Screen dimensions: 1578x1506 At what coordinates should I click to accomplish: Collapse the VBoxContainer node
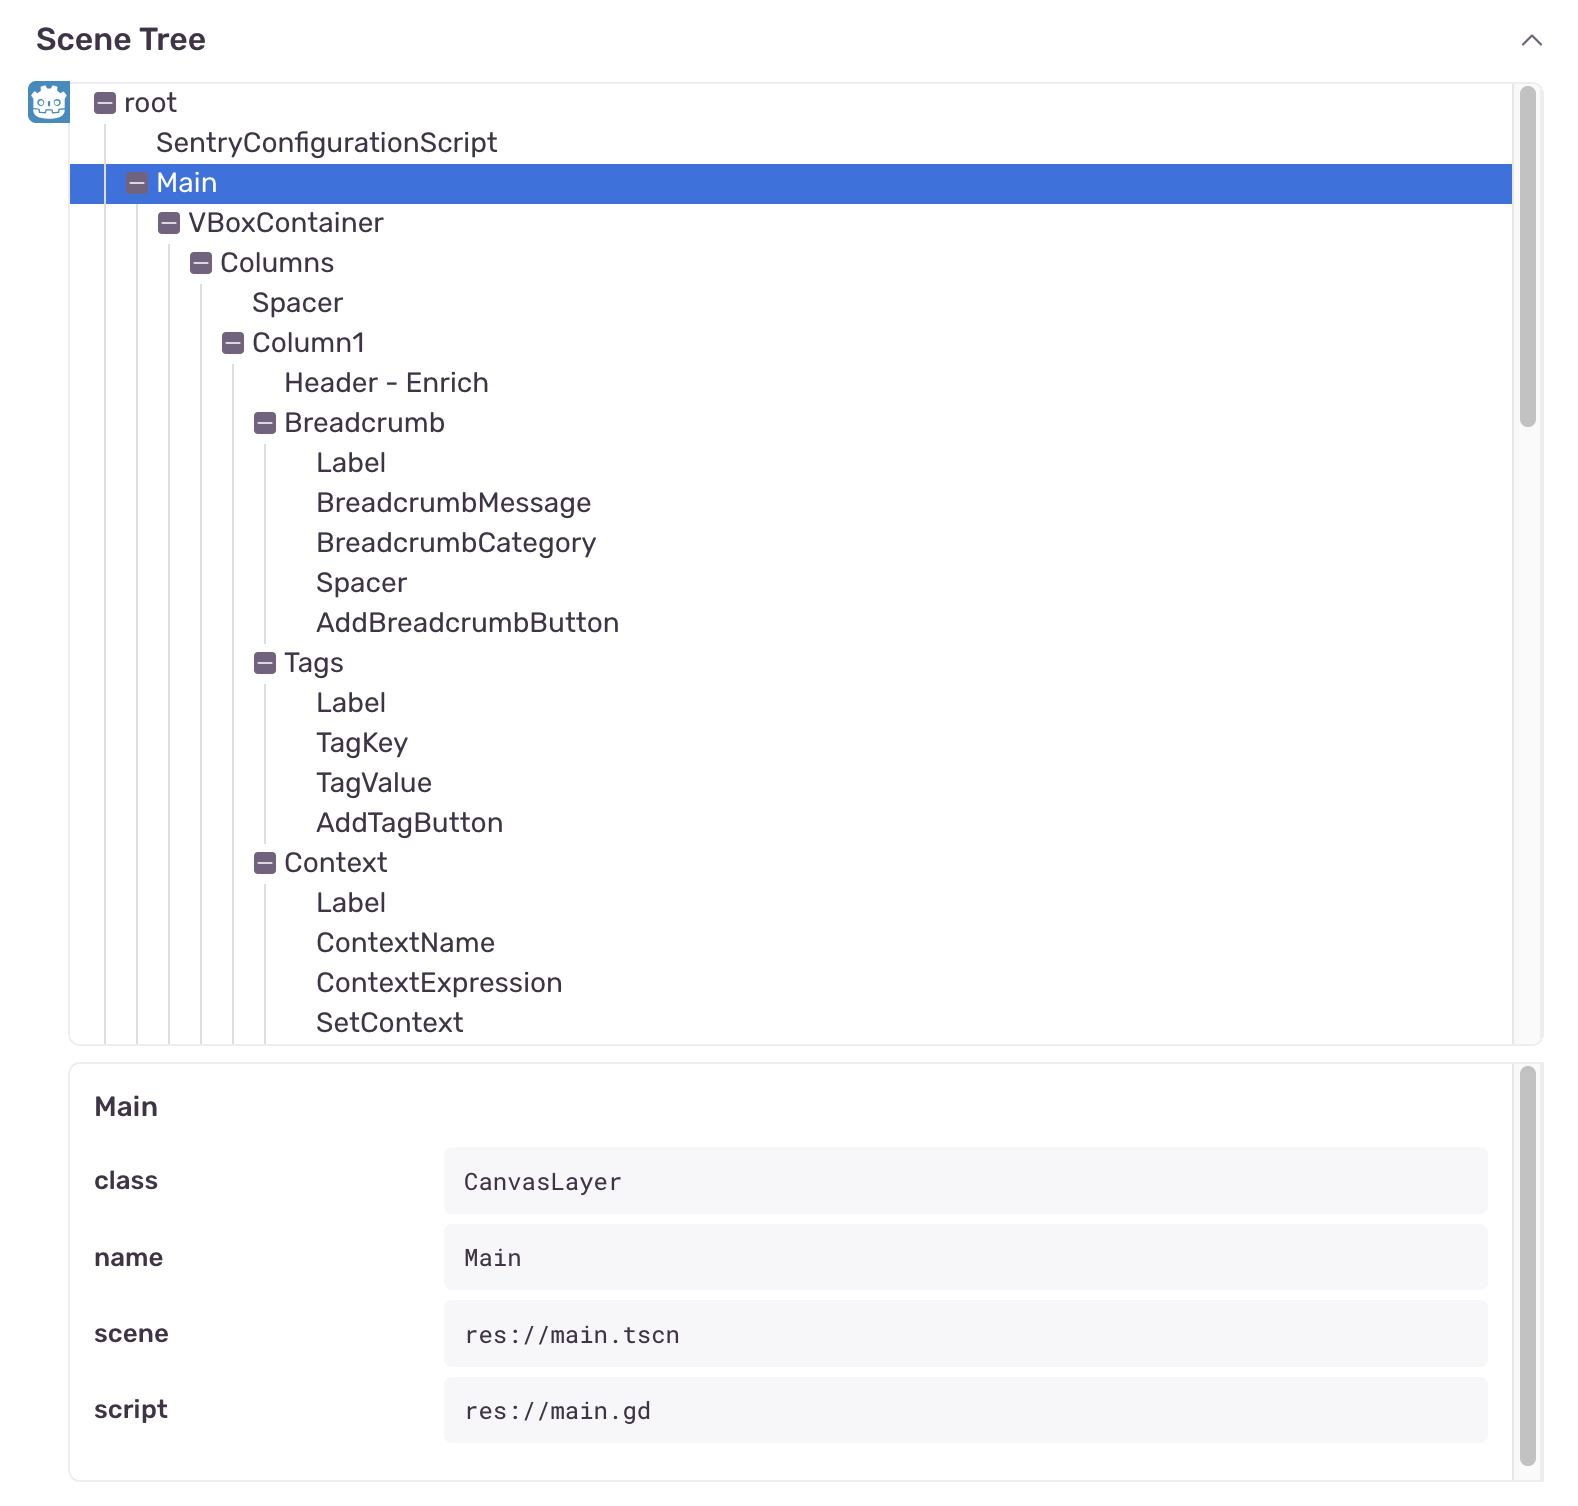coord(169,223)
